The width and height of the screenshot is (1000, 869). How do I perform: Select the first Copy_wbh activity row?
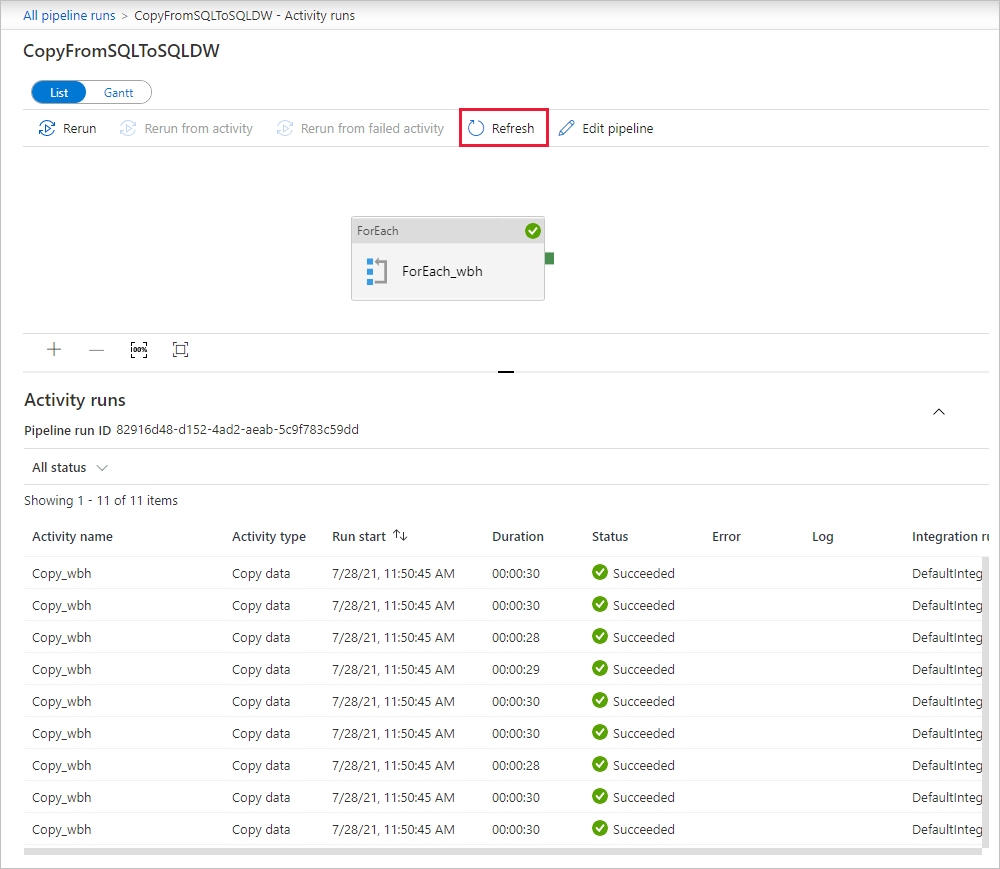(61, 574)
